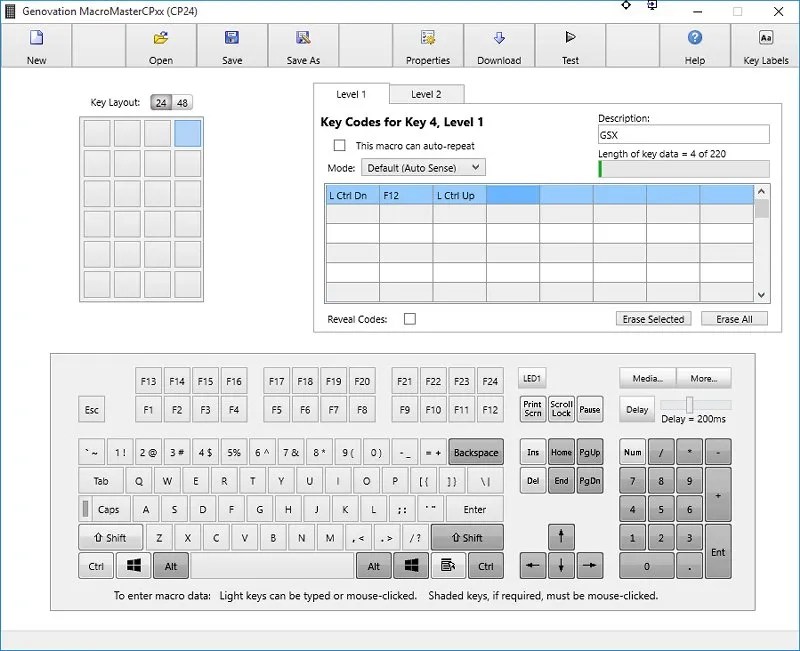
Task: Select the 'L Ctrl Dn' code cell
Action: pos(353,195)
